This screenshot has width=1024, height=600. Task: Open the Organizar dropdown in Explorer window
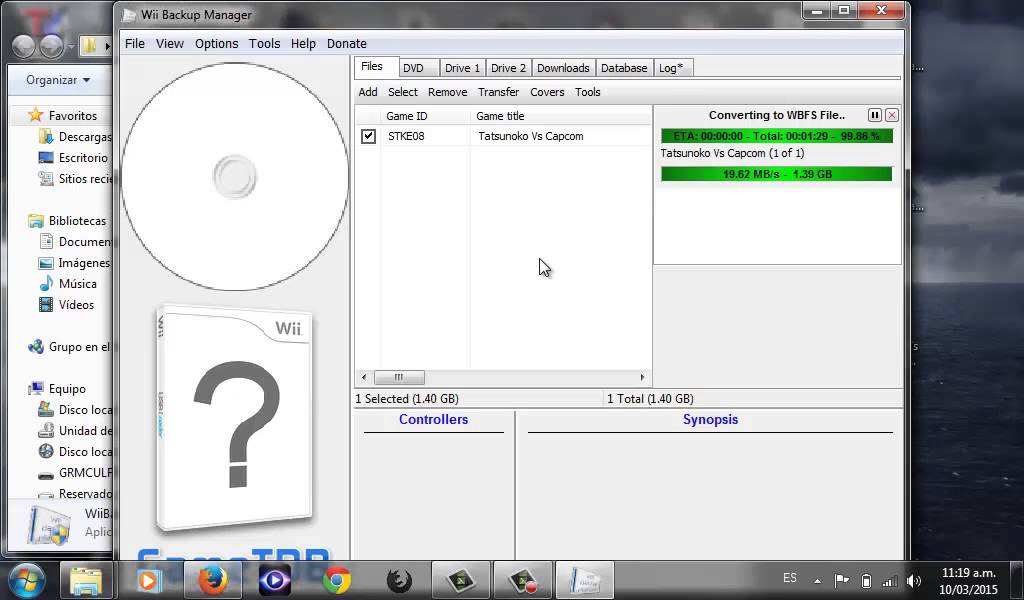click(57, 80)
